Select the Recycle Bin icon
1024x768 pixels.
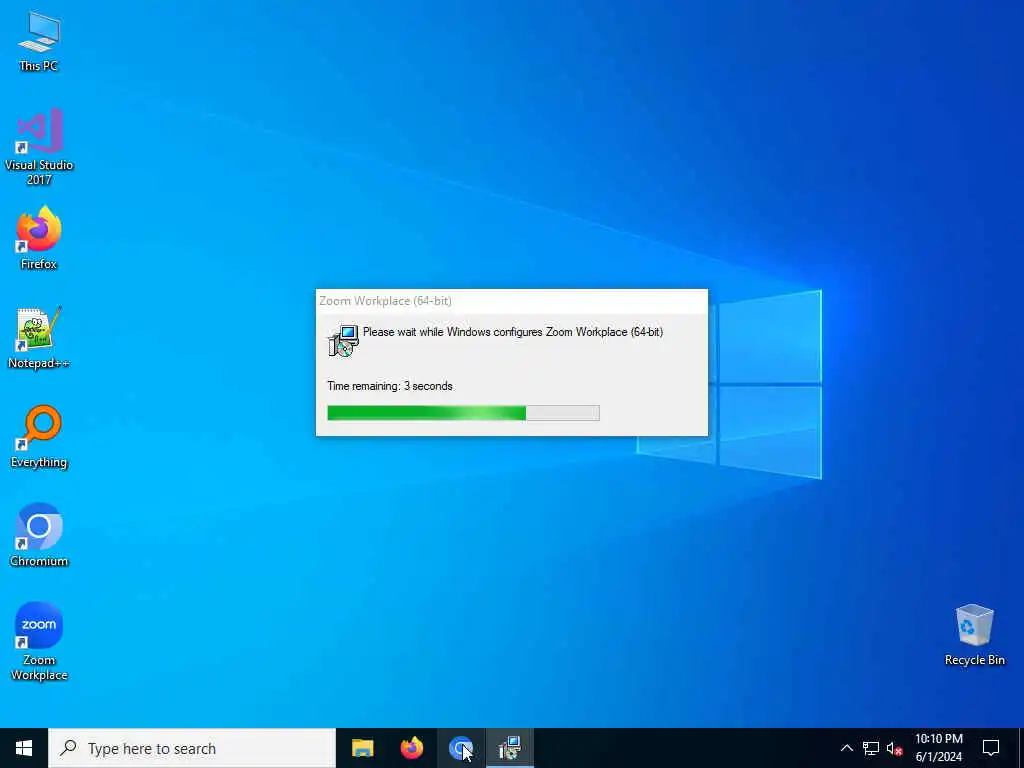tap(974, 635)
